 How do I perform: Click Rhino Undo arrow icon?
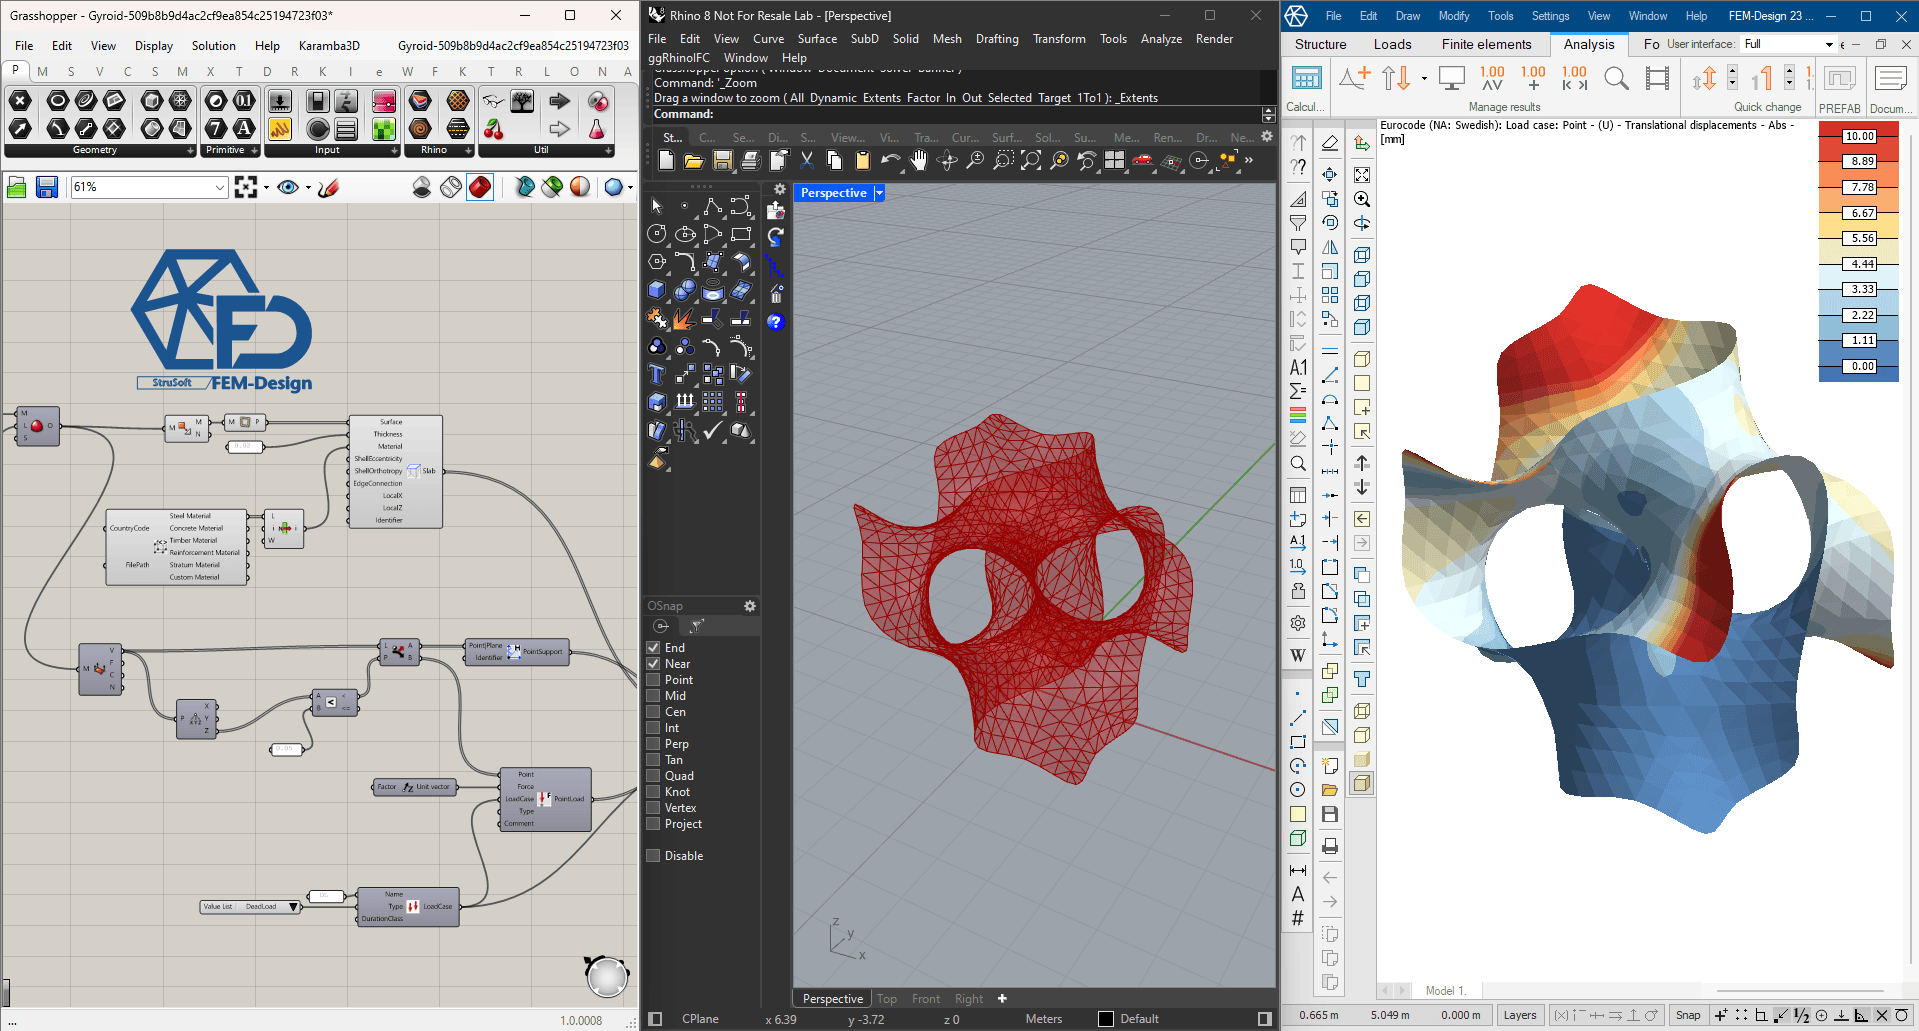pyautogui.click(x=891, y=161)
